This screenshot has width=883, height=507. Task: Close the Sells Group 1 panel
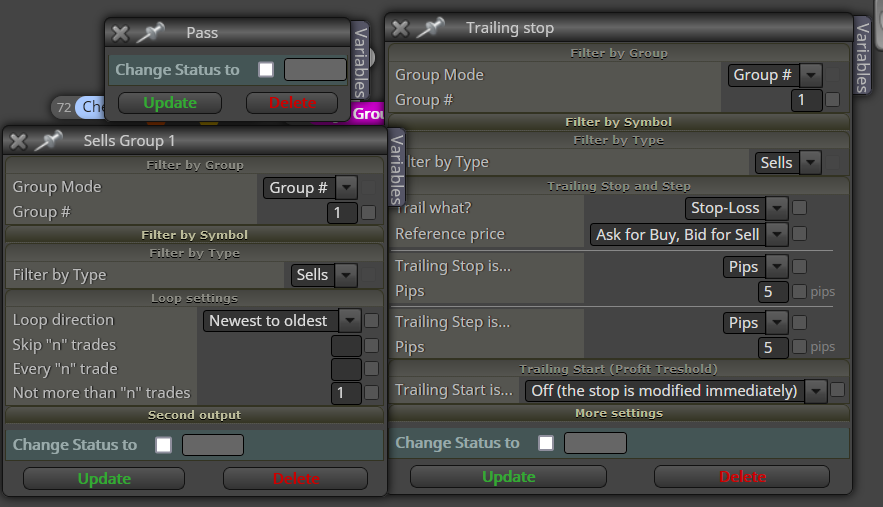tap(18, 141)
